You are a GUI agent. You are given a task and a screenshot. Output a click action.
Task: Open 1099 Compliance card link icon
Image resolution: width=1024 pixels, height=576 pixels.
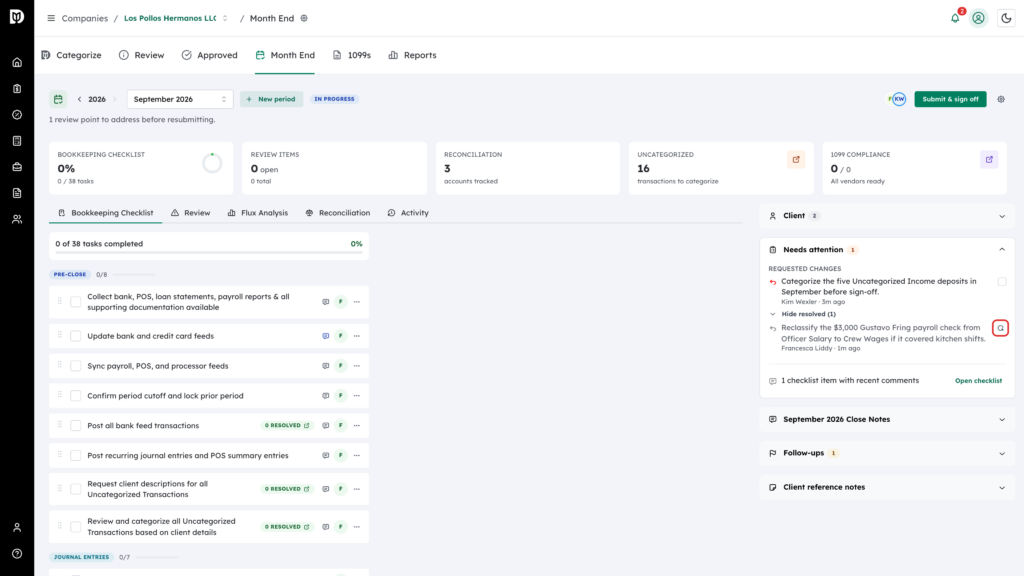989,159
